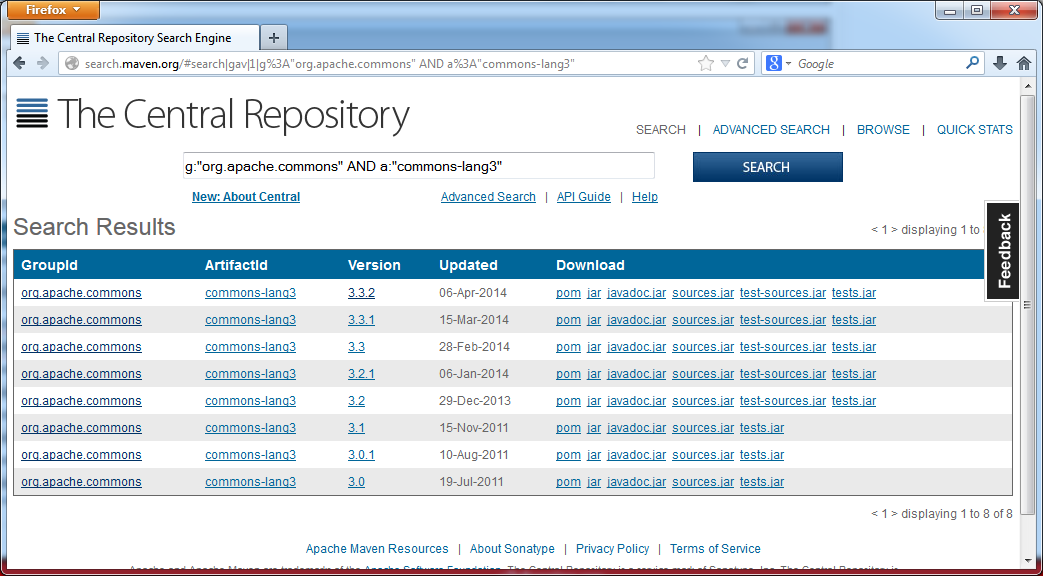Open the Firefox menu button
This screenshot has height=576, width=1043.
tap(53, 10)
